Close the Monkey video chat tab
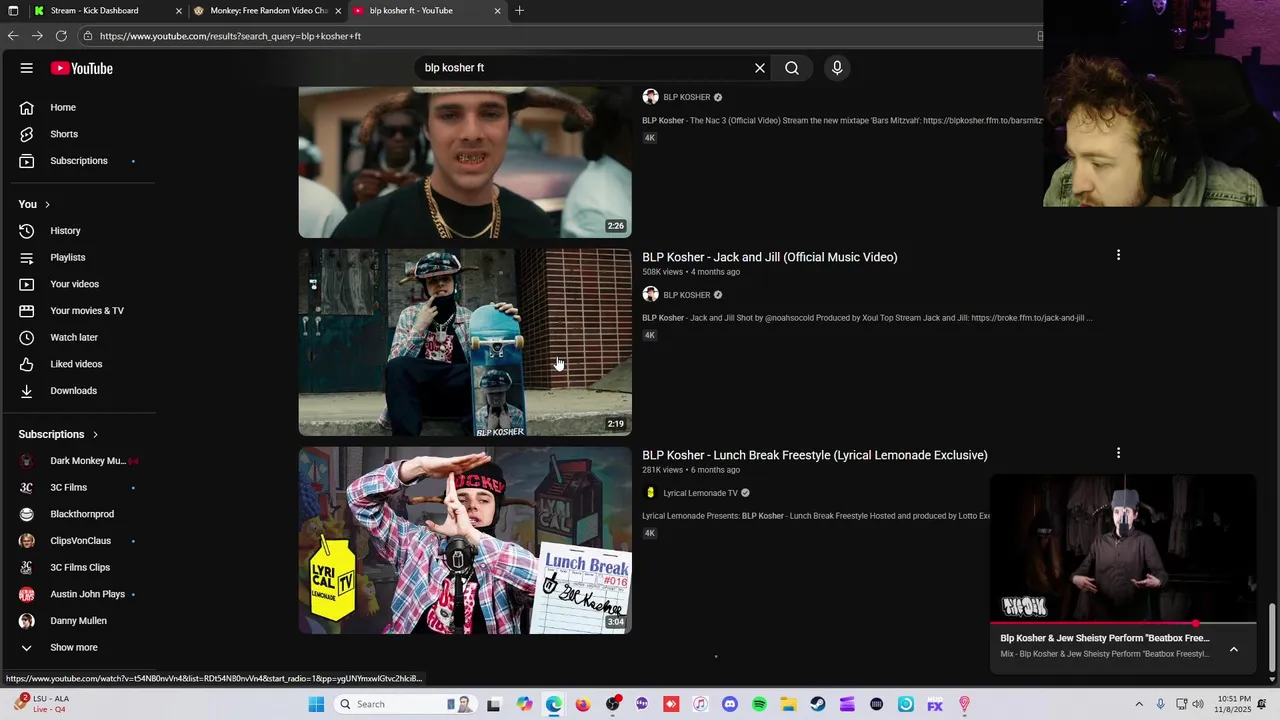1280x720 pixels. click(338, 11)
